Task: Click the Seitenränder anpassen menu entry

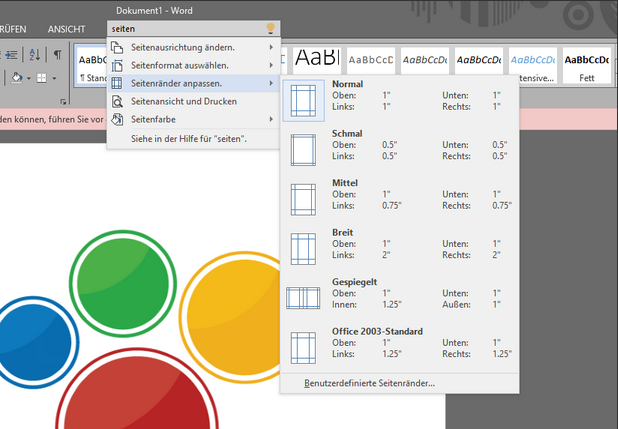Action: coord(194,83)
